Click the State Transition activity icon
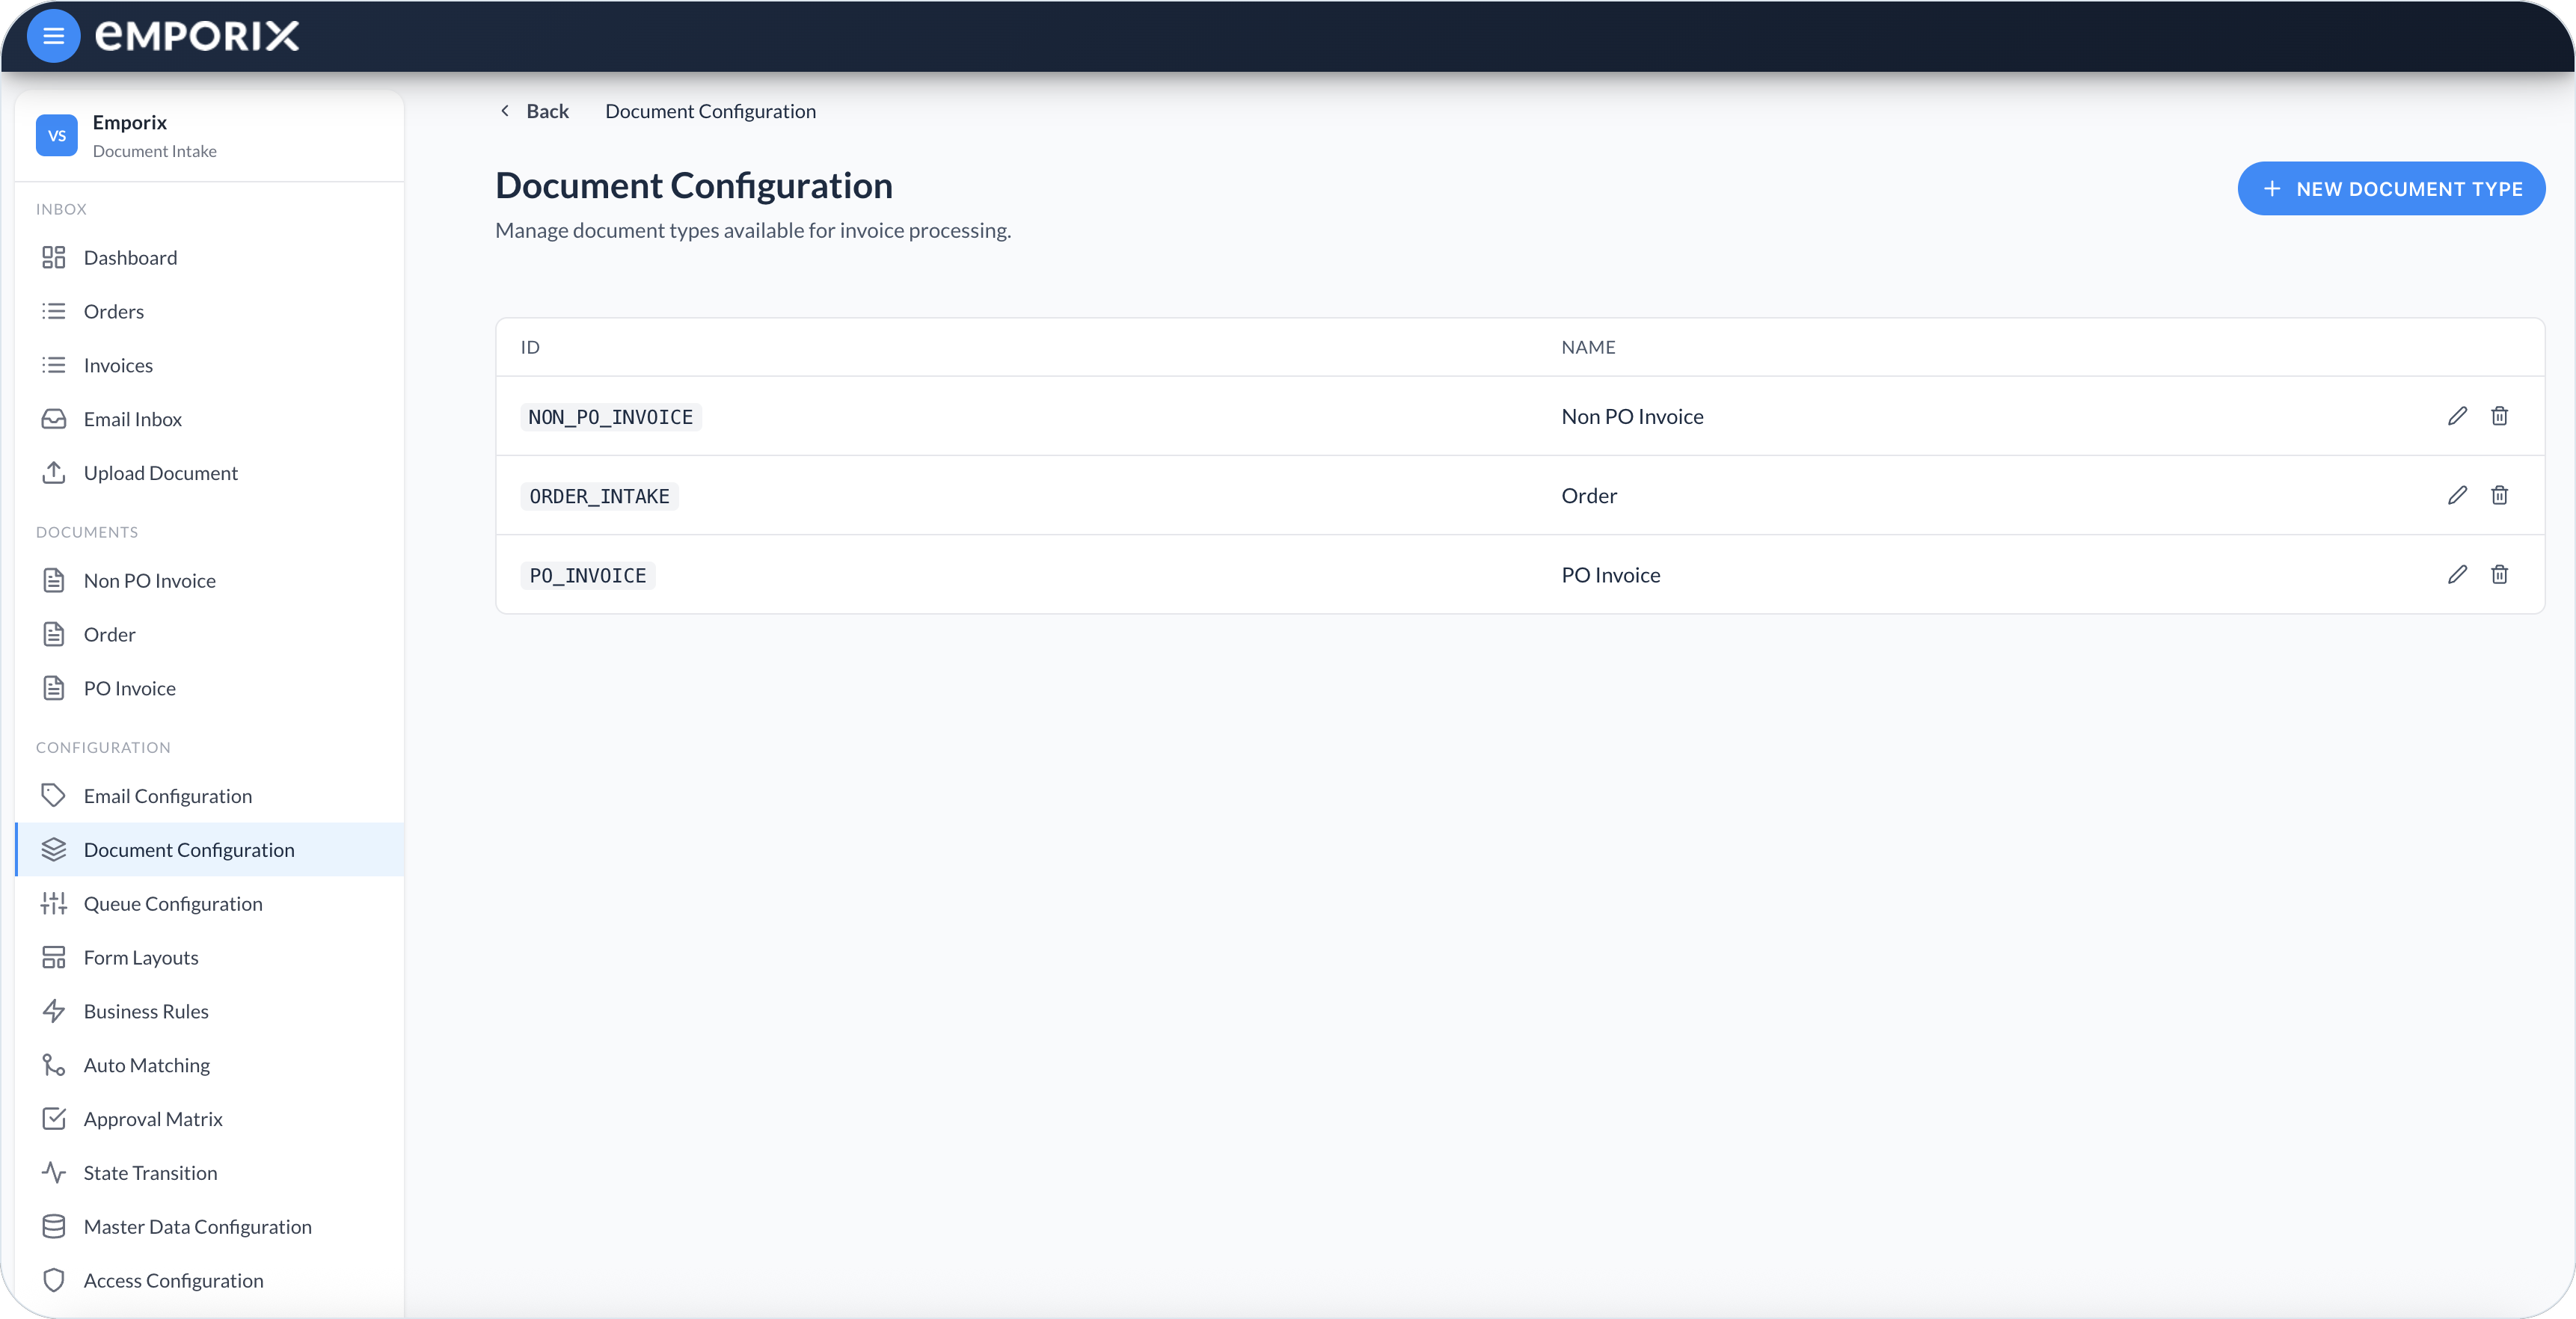Image resolution: width=2576 pixels, height=1319 pixels. click(54, 1173)
